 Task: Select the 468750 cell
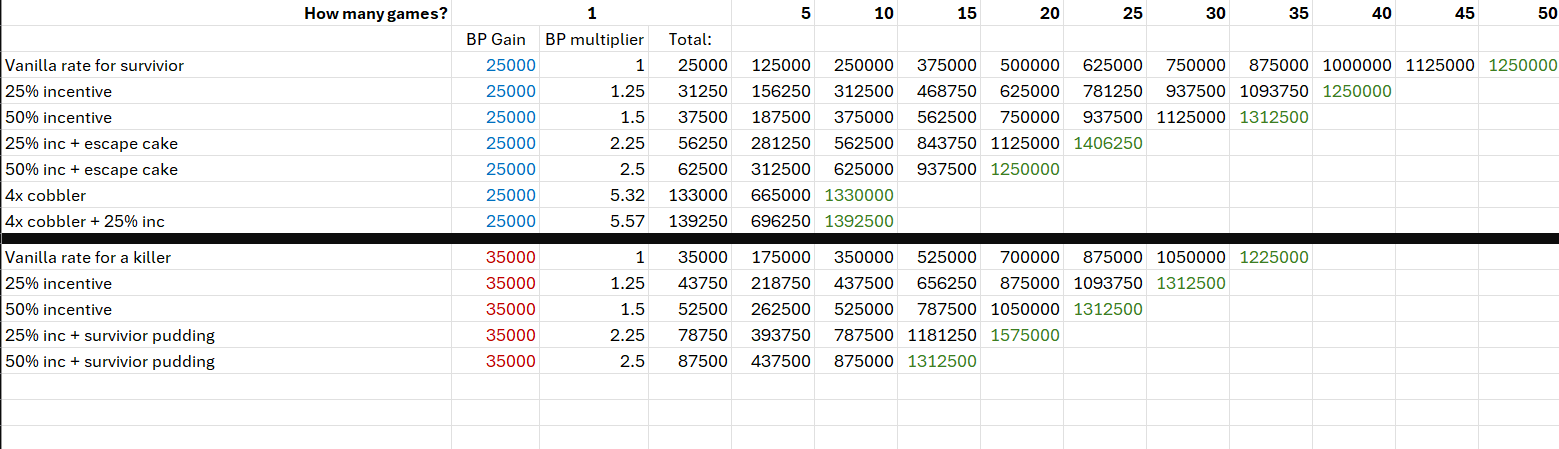click(x=939, y=91)
